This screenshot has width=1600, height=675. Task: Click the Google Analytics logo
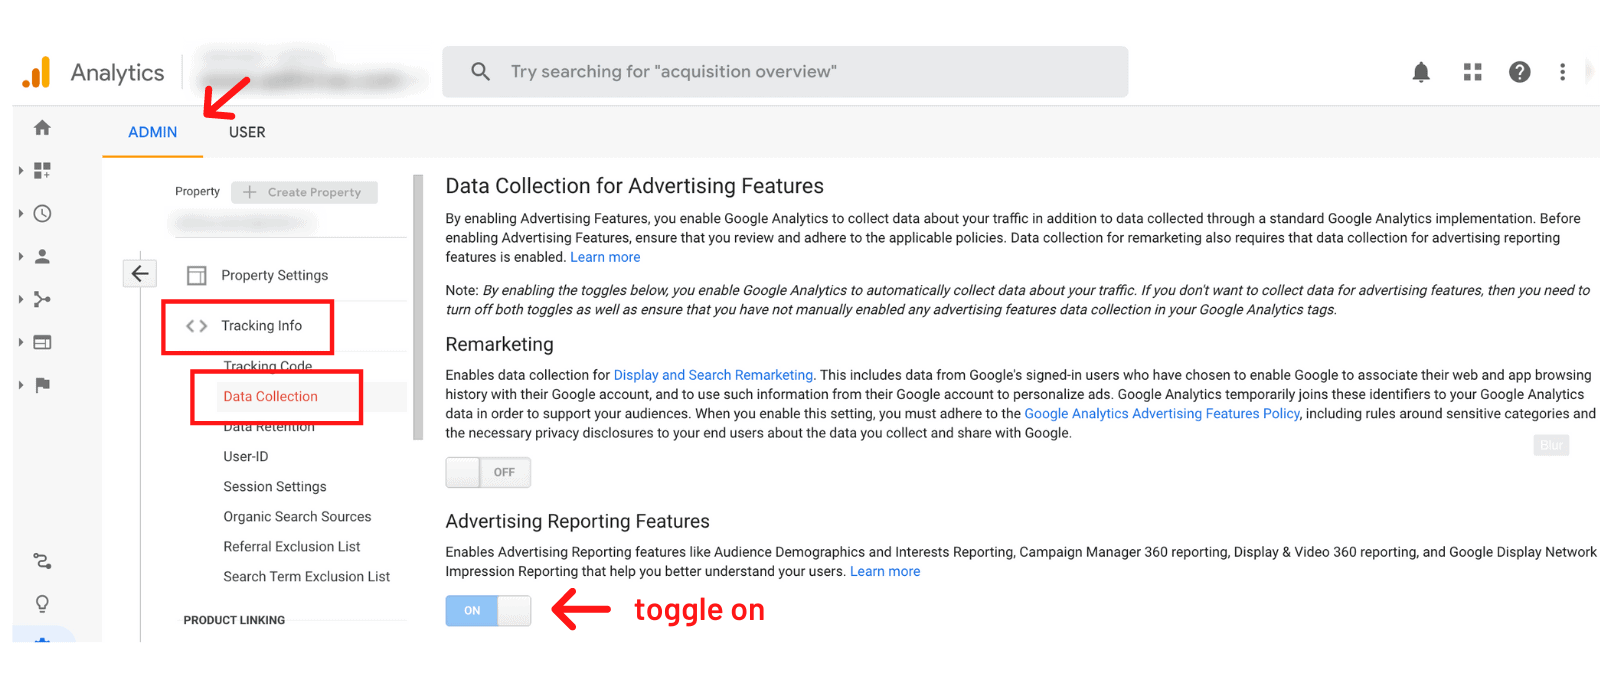pyautogui.click(x=36, y=72)
